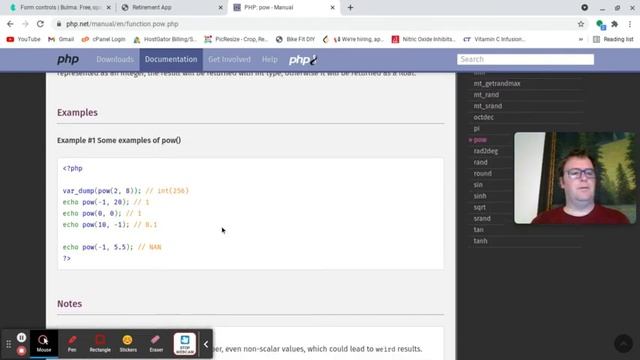Viewport: 640px width, 360px height.
Task: Open rad2deg in the sidebar
Action: click(486, 151)
